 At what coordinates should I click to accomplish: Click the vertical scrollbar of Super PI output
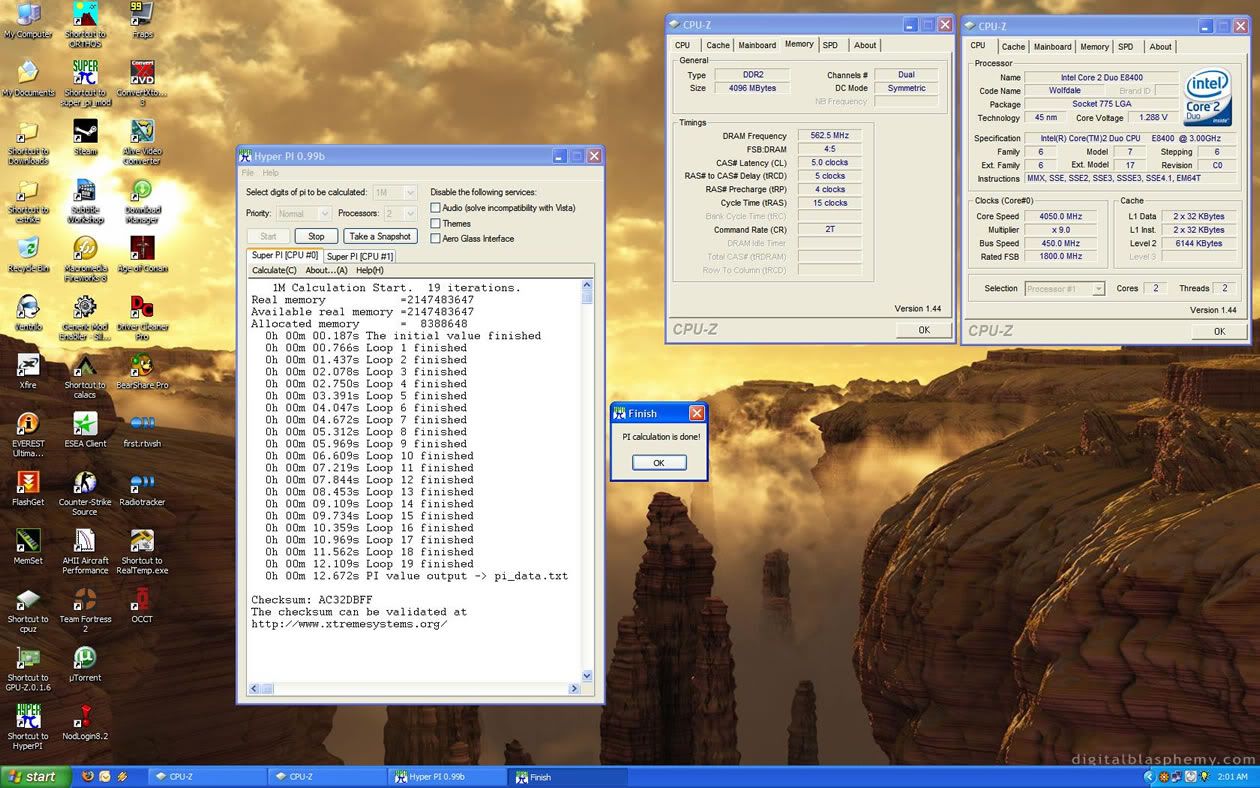[x=587, y=480]
